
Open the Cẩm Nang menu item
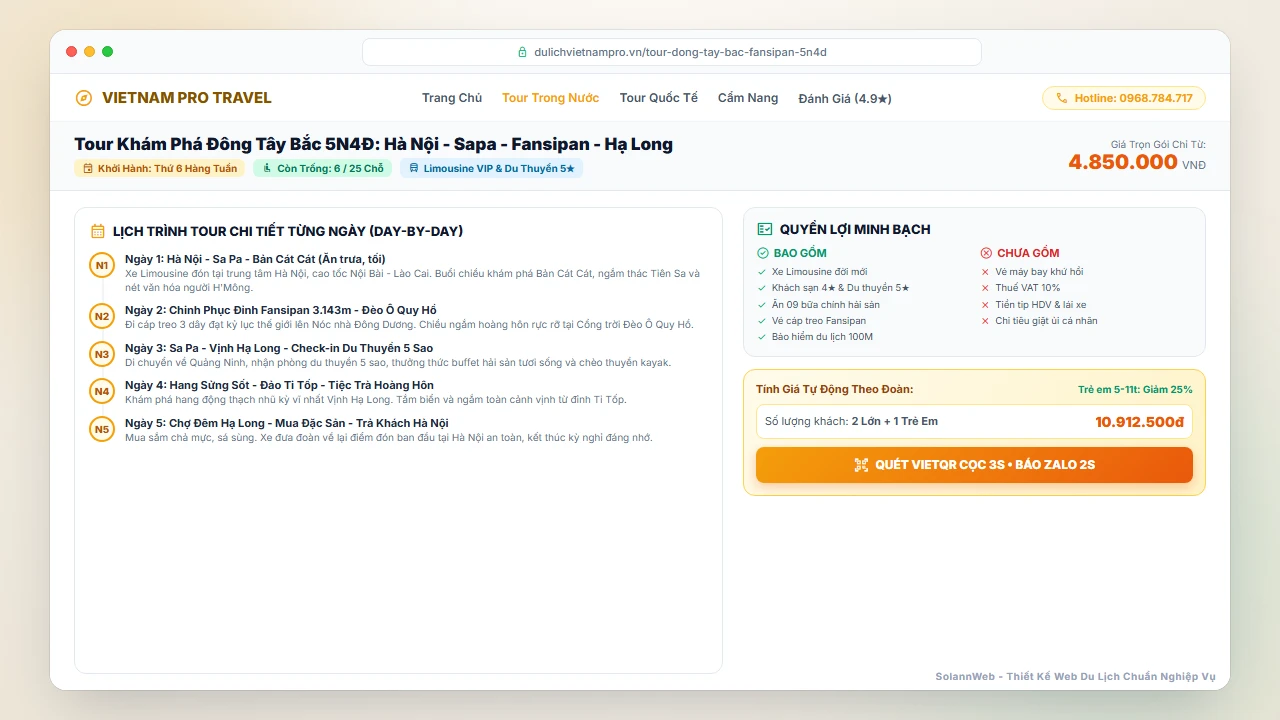click(748, 98)
